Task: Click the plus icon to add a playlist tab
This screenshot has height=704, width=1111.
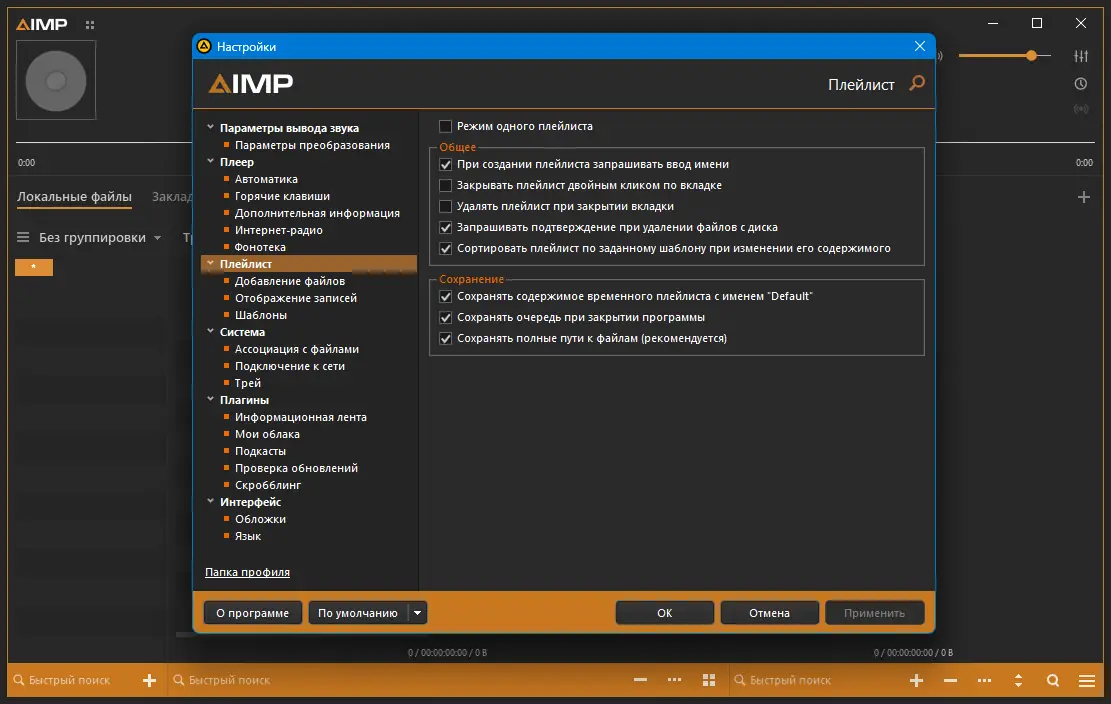Action: click(1083, 197)
